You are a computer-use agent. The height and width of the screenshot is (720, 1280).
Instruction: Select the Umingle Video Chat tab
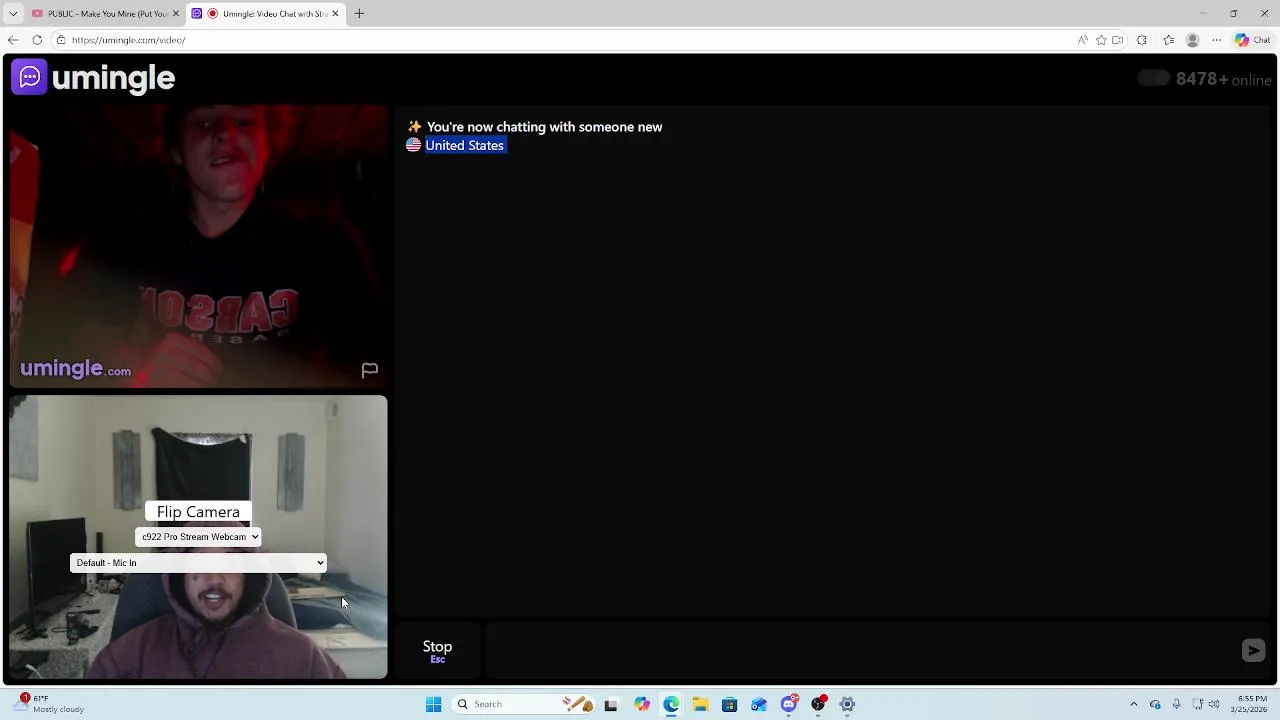point(265,14)
